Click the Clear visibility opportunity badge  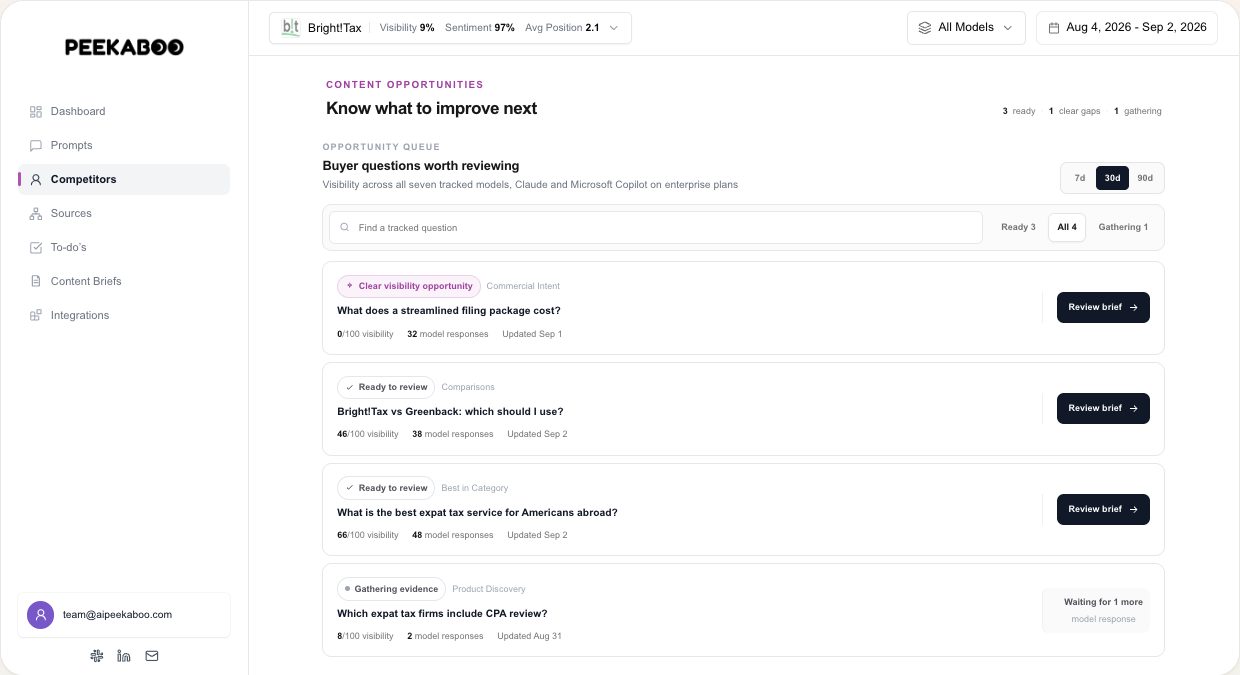click(409, 286)
